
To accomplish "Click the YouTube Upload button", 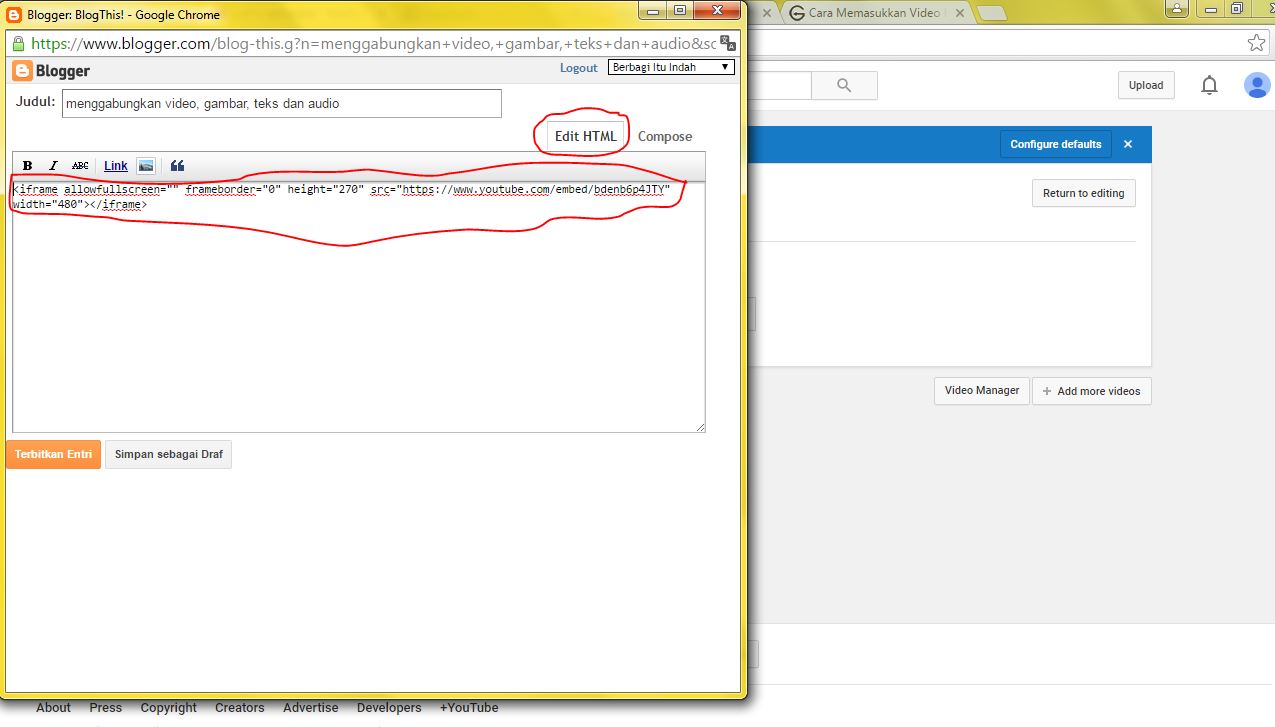I will coord(1146,85).
